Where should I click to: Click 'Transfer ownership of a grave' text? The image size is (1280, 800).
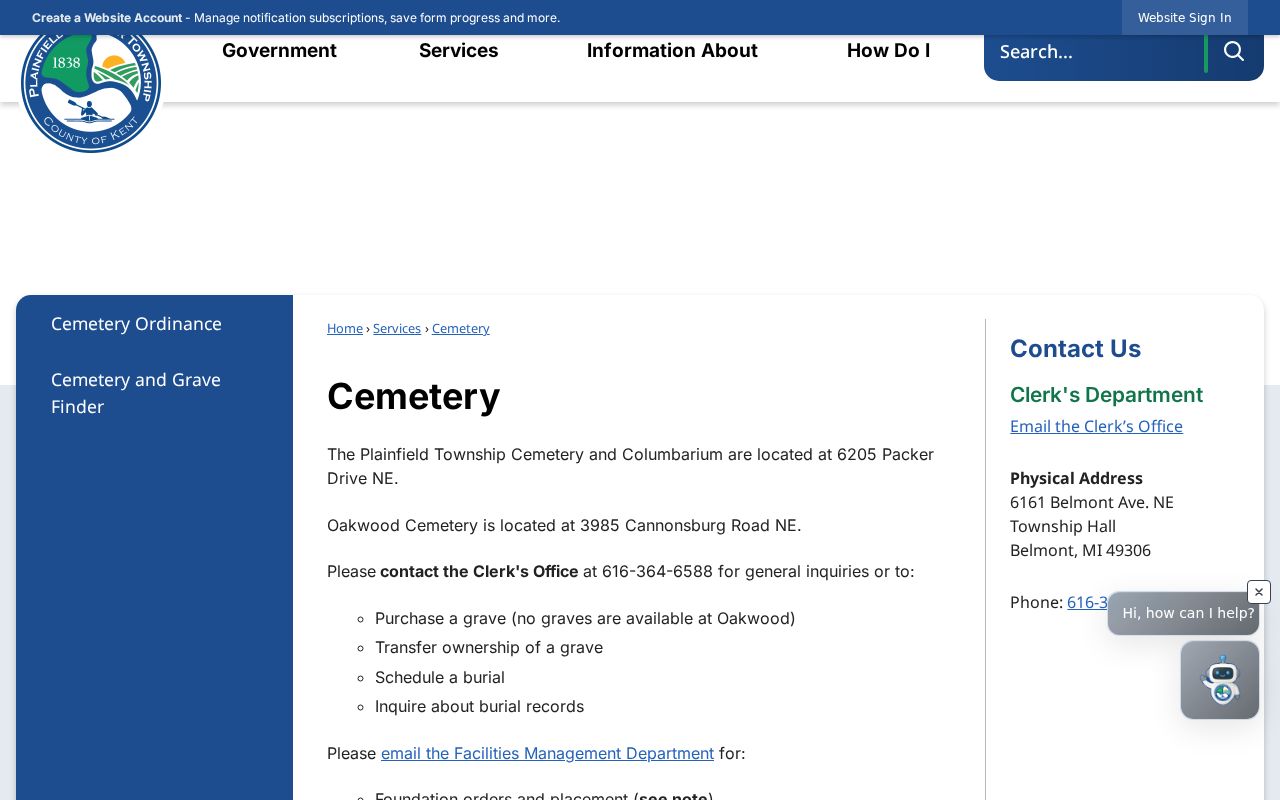click(489, 647)
